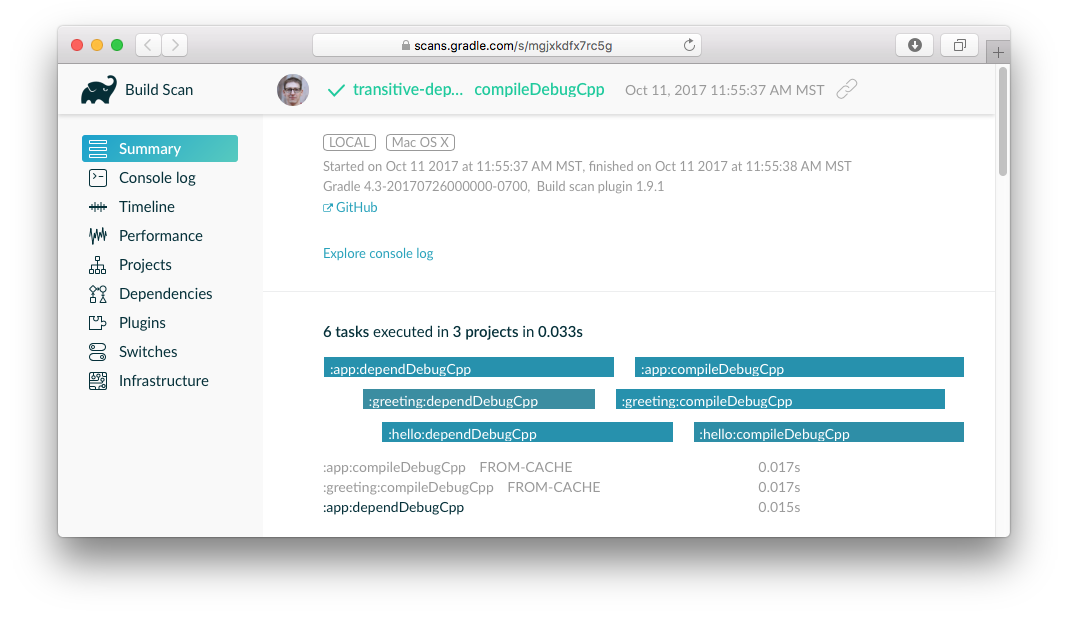This screenshot has width=1066, height=618.
Task: Select the :hello:dependDebugCpp timeline bar
Action: click(528, 432)
